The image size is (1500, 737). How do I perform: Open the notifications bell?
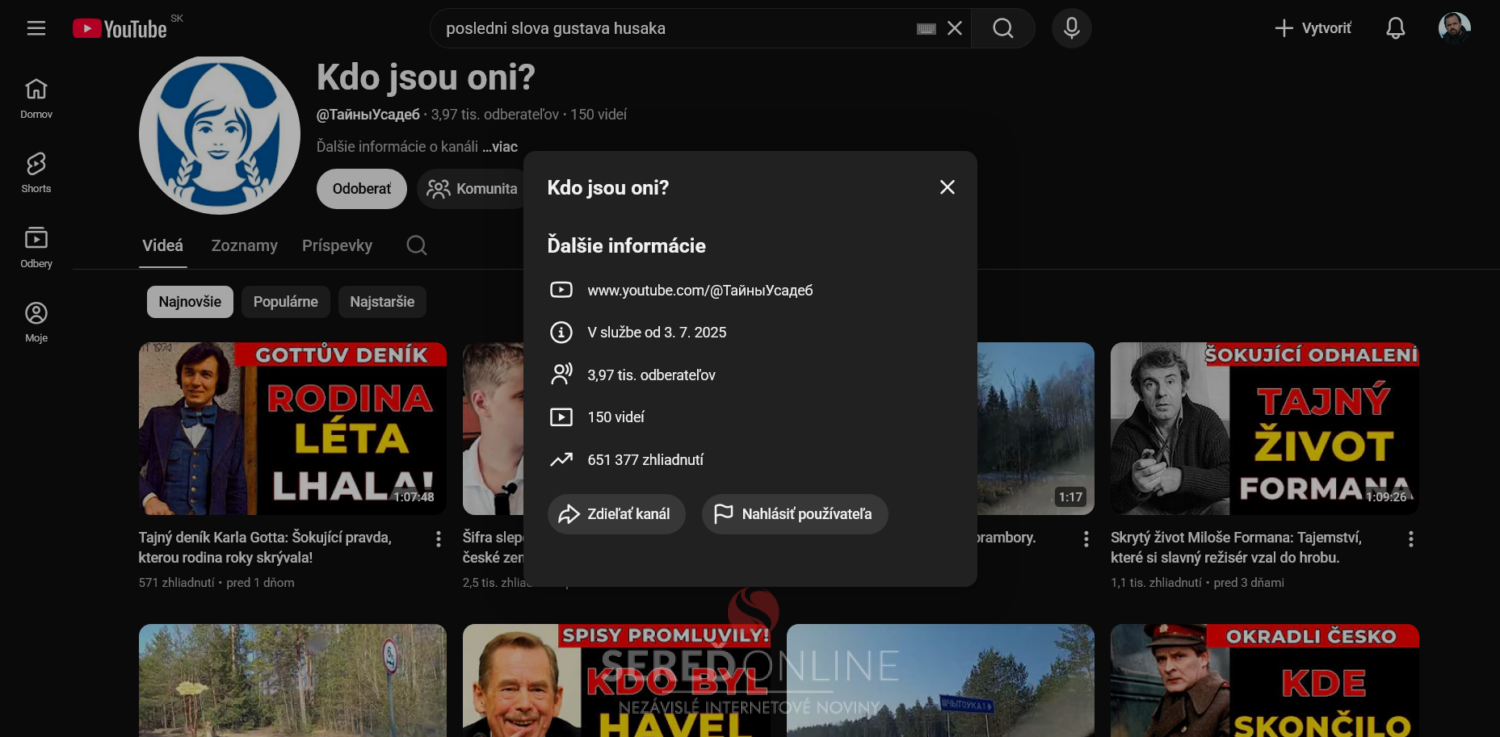1395,28
